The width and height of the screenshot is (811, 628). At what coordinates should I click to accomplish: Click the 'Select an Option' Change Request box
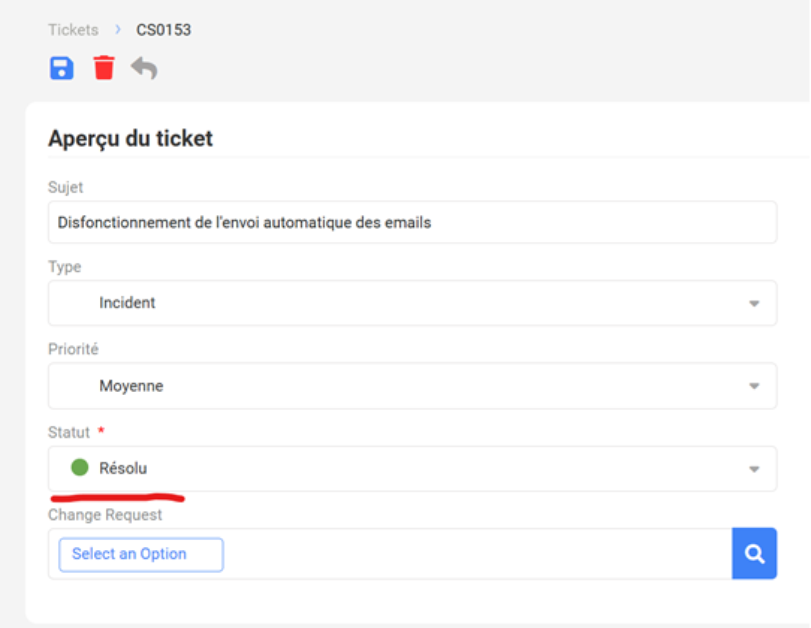(x=141, y=554)
